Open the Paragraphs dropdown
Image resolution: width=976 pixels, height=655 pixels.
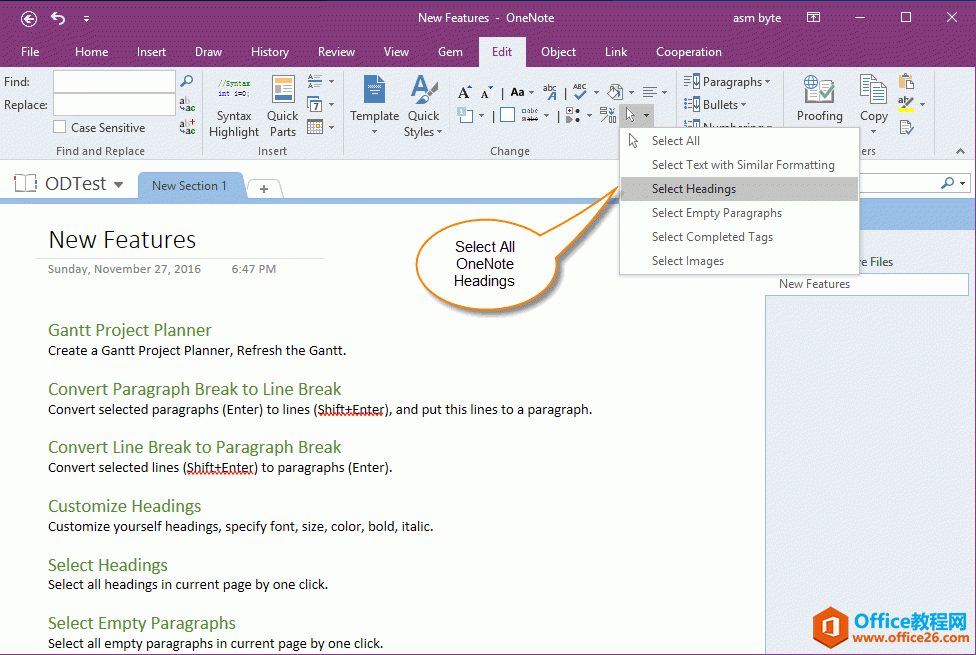pos(734,81)
